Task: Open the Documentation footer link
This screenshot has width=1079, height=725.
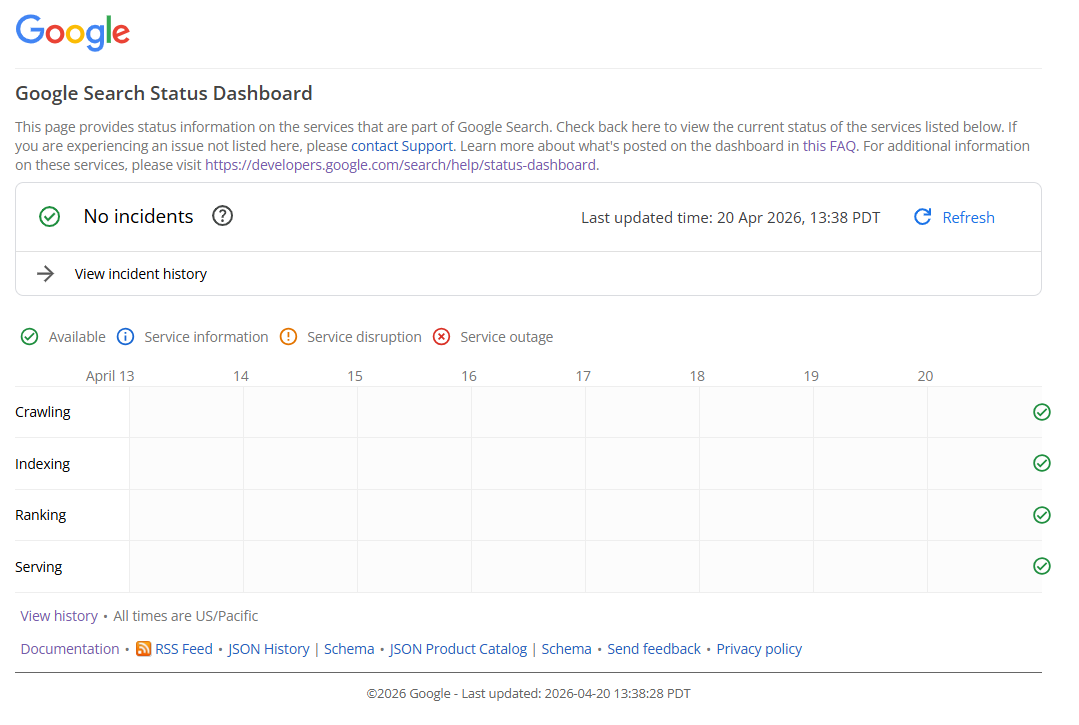Action: (70, 649)
